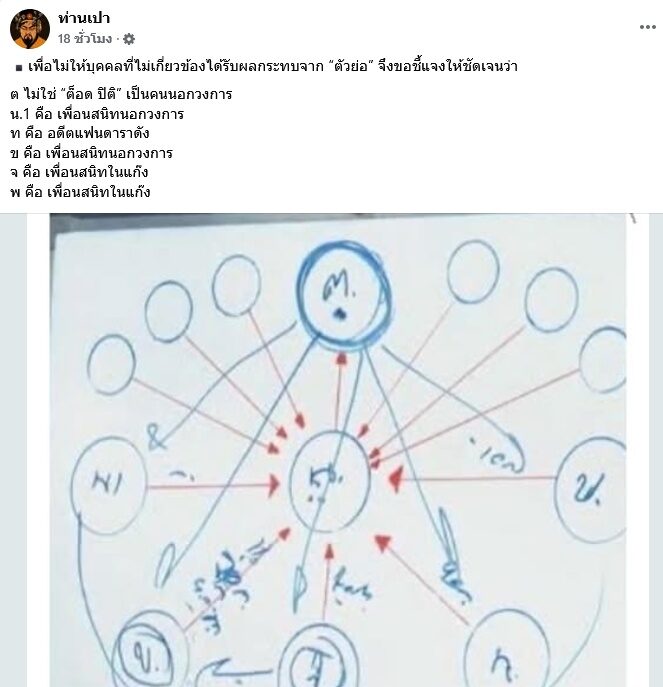The height and width of the screenshot is (687, 663).
Task: Click the privacy gear icon beside timestamp
Action: pos(129,39)
